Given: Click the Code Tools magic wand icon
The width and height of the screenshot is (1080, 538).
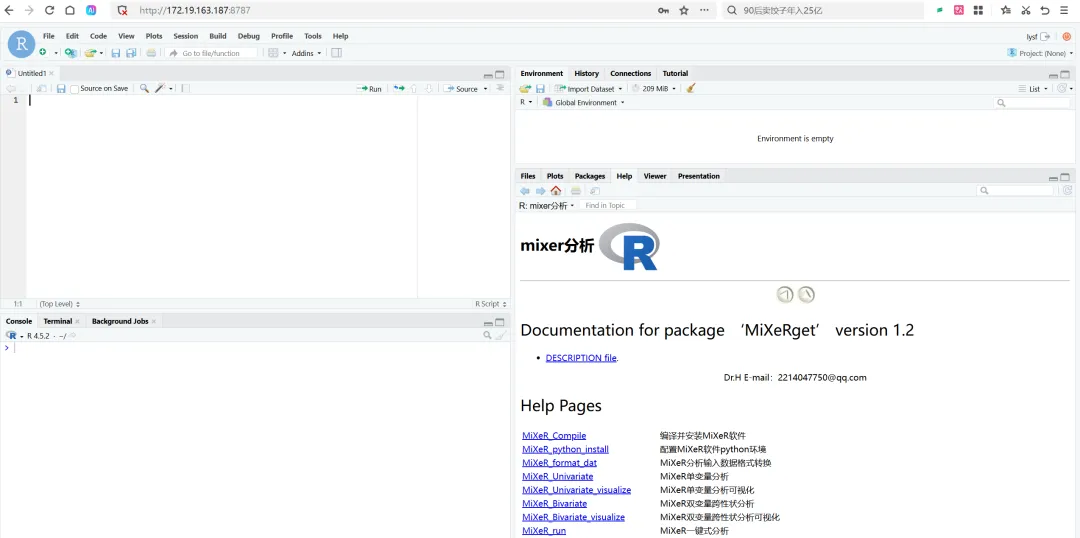Looking at the screenshot, I should tap(160, 88).
